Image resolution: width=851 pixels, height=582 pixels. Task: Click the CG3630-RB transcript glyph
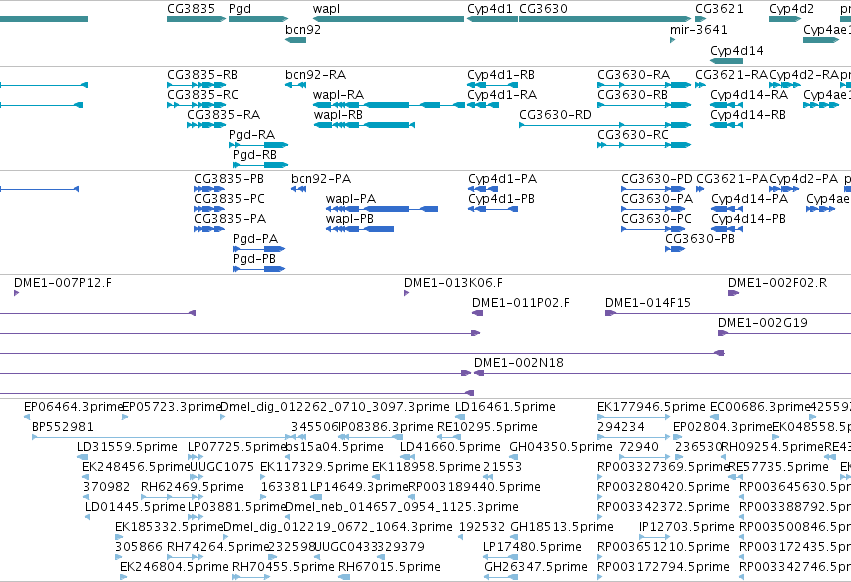coord(644,105)
